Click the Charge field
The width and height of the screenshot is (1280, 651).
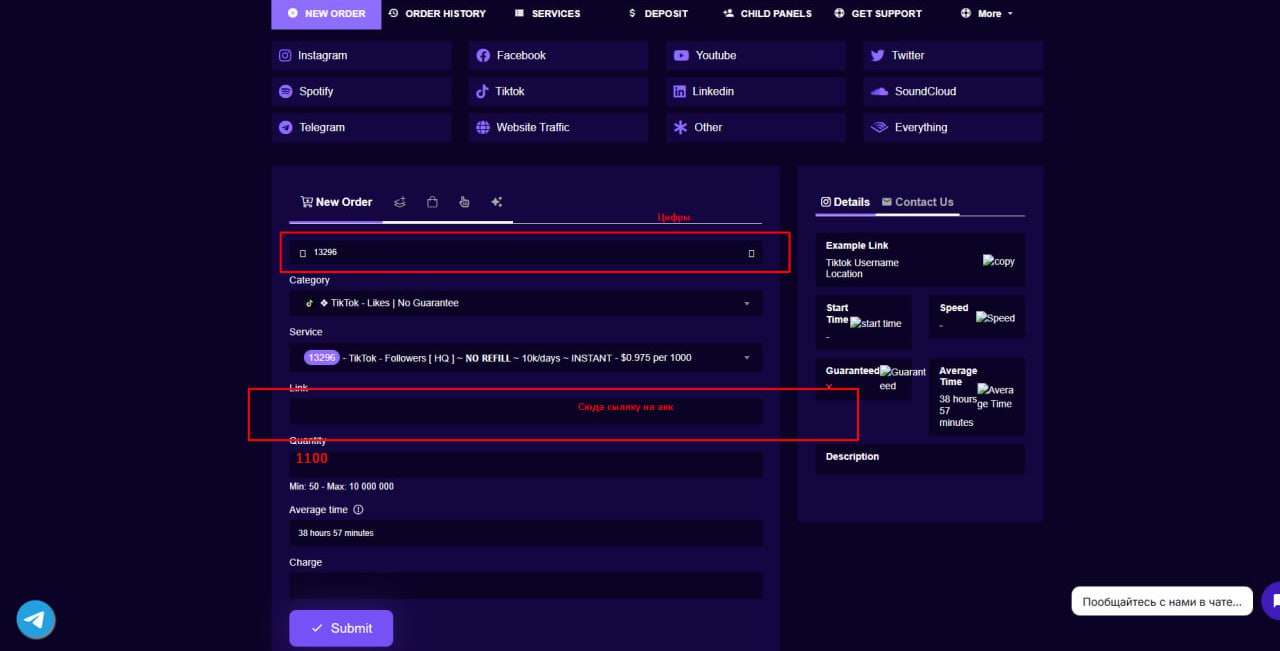(526, 585)
